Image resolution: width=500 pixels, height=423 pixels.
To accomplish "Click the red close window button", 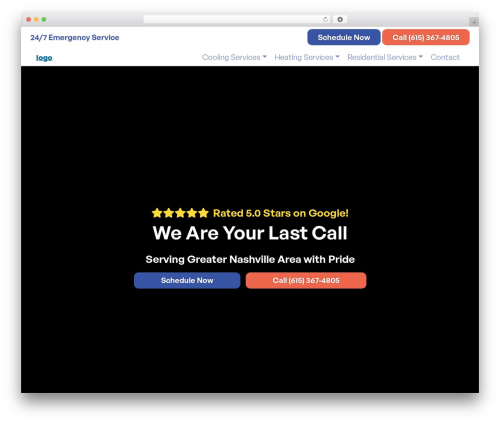I will click(29, 20).
